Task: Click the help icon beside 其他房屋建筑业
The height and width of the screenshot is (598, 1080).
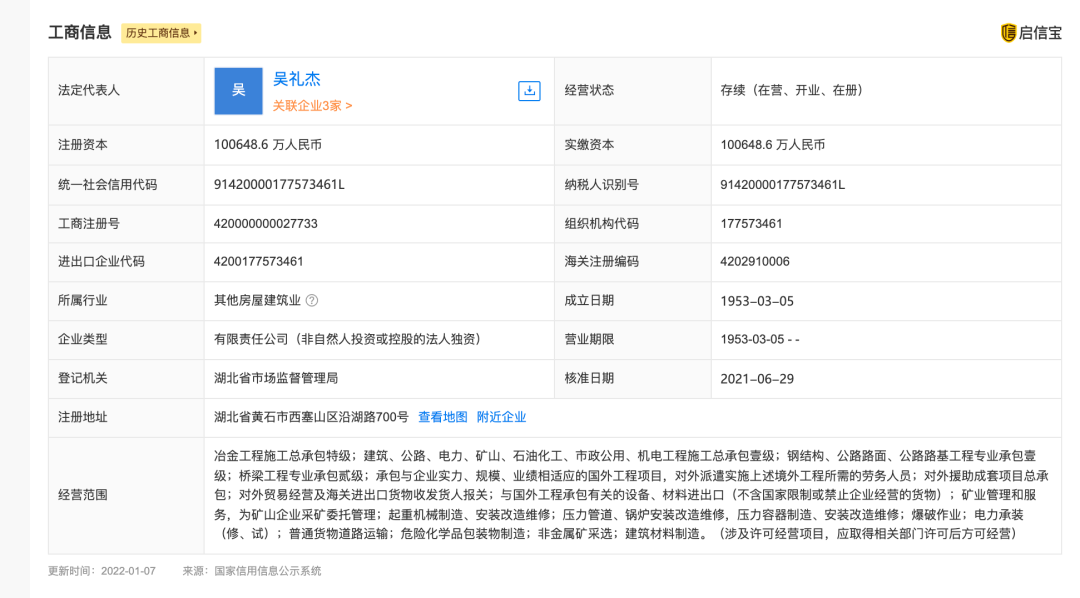Action: (x=312, y=300)
